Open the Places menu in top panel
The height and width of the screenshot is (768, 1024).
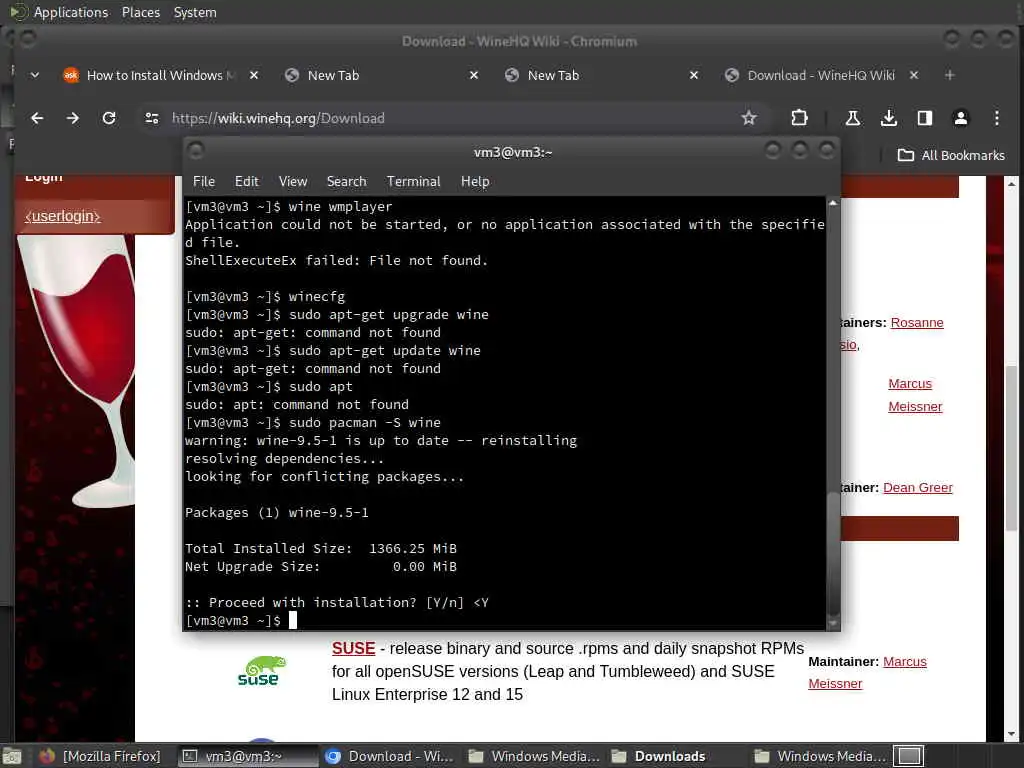[140, 12]
